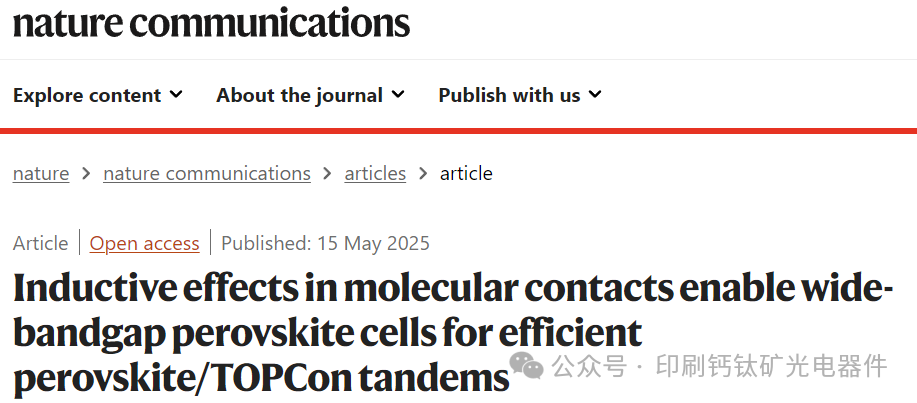Expand the Explore content dropdown arrow
This screenshot has height=403, width=917.
click(x=177, y=95)
